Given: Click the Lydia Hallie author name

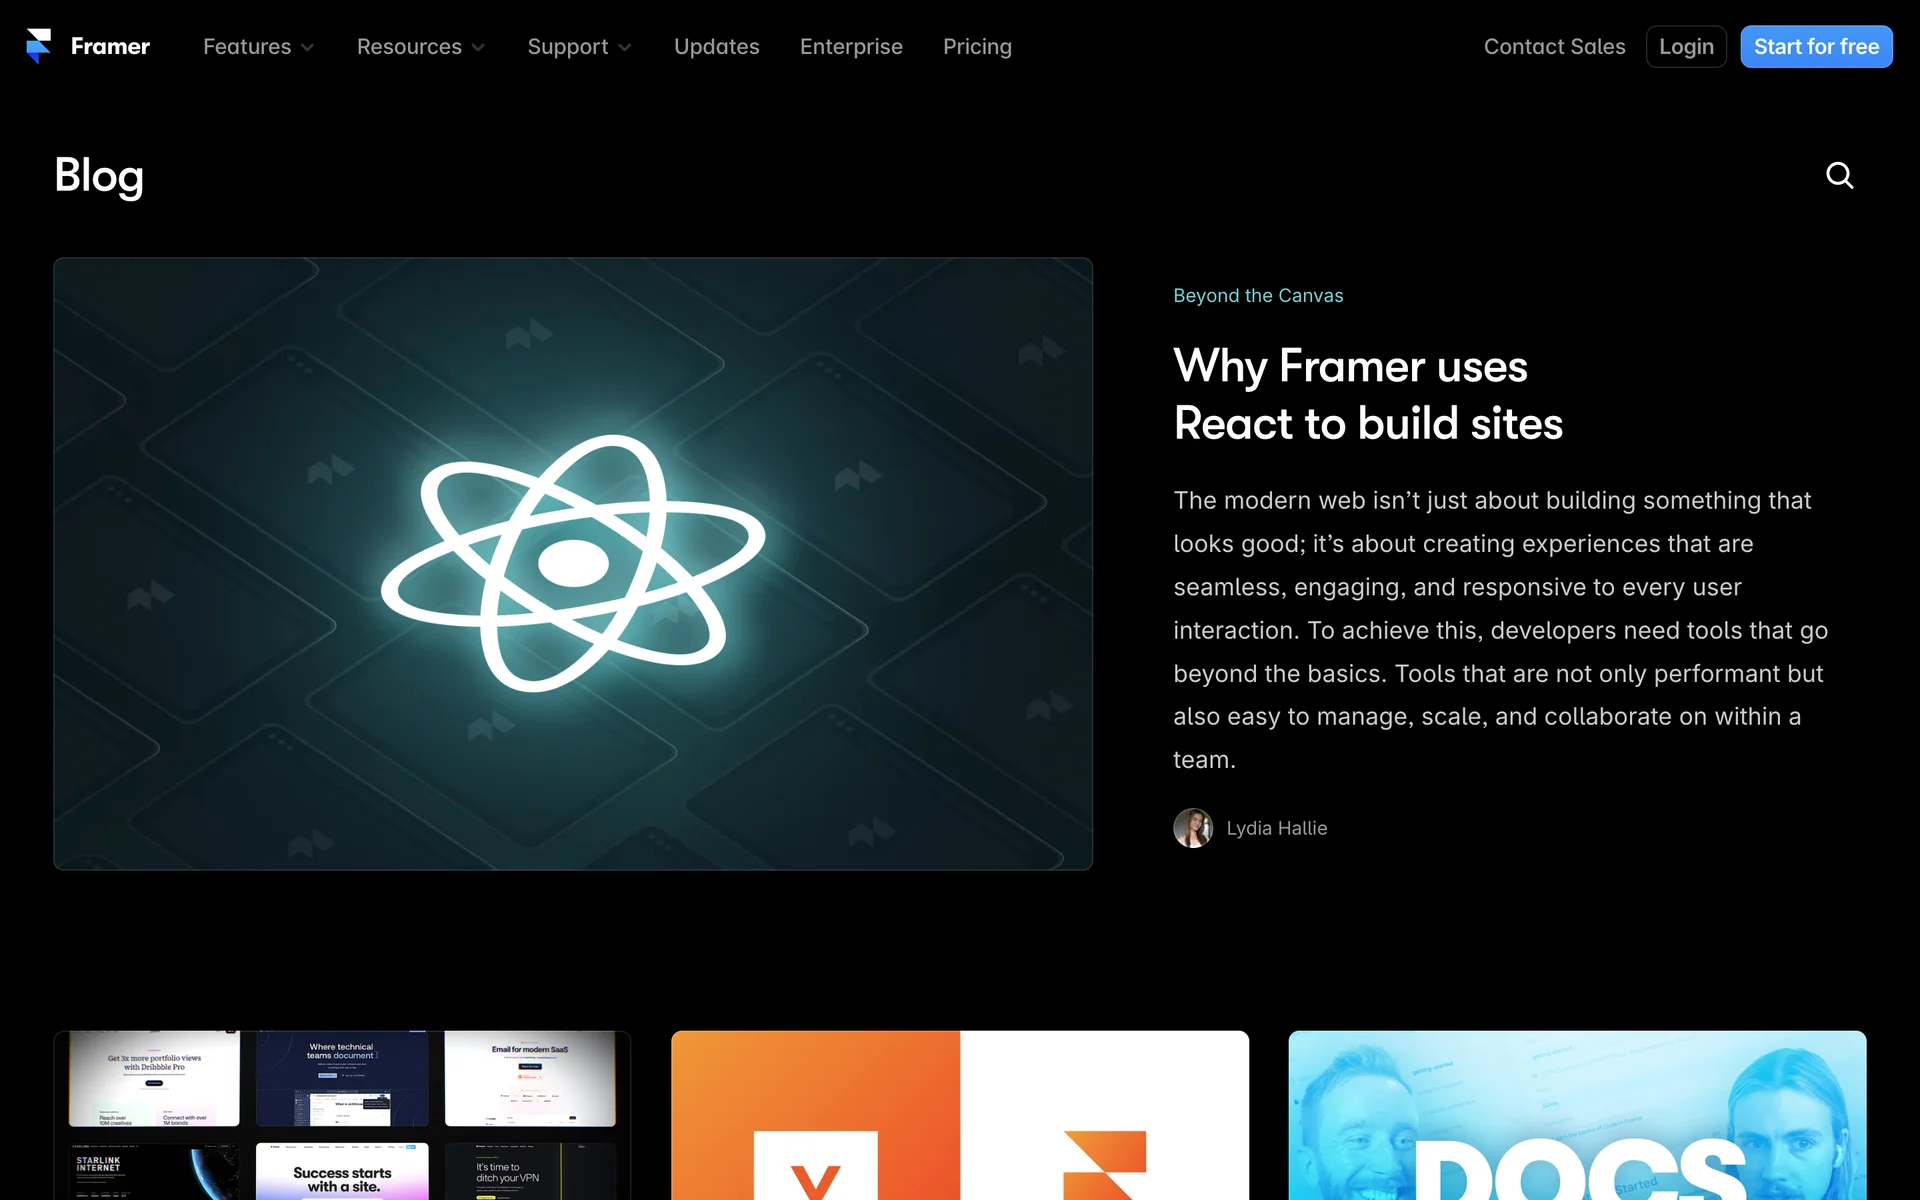Looking at the screenshot, I should click(x=1277, y=828).
